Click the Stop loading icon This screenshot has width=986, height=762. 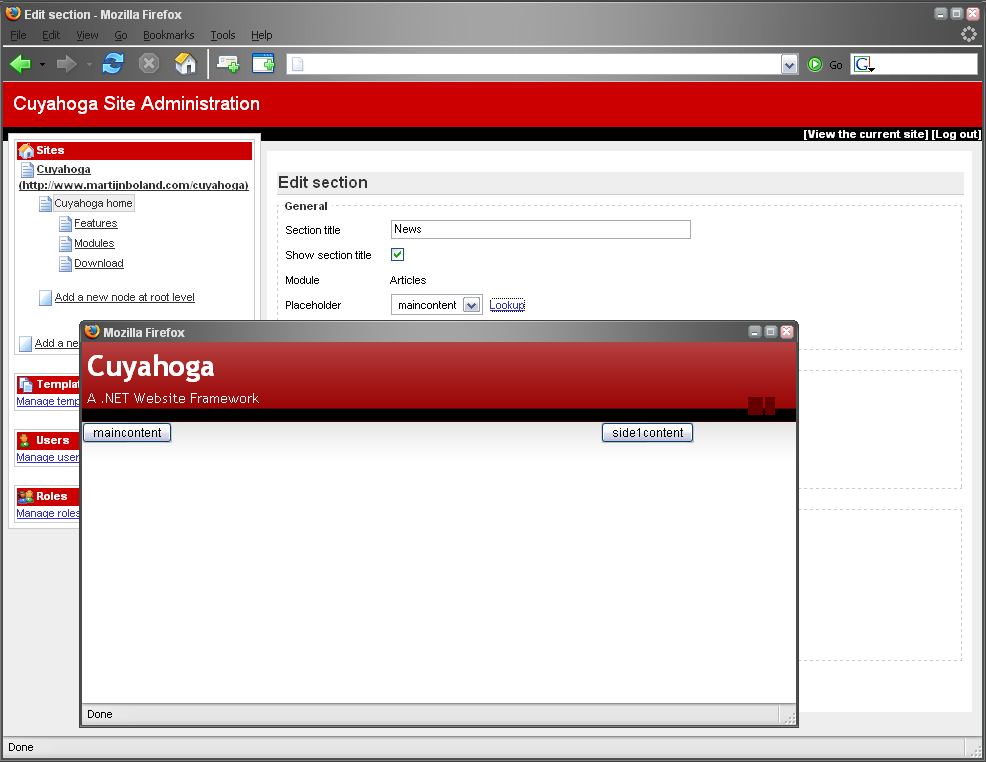point(149,64)
